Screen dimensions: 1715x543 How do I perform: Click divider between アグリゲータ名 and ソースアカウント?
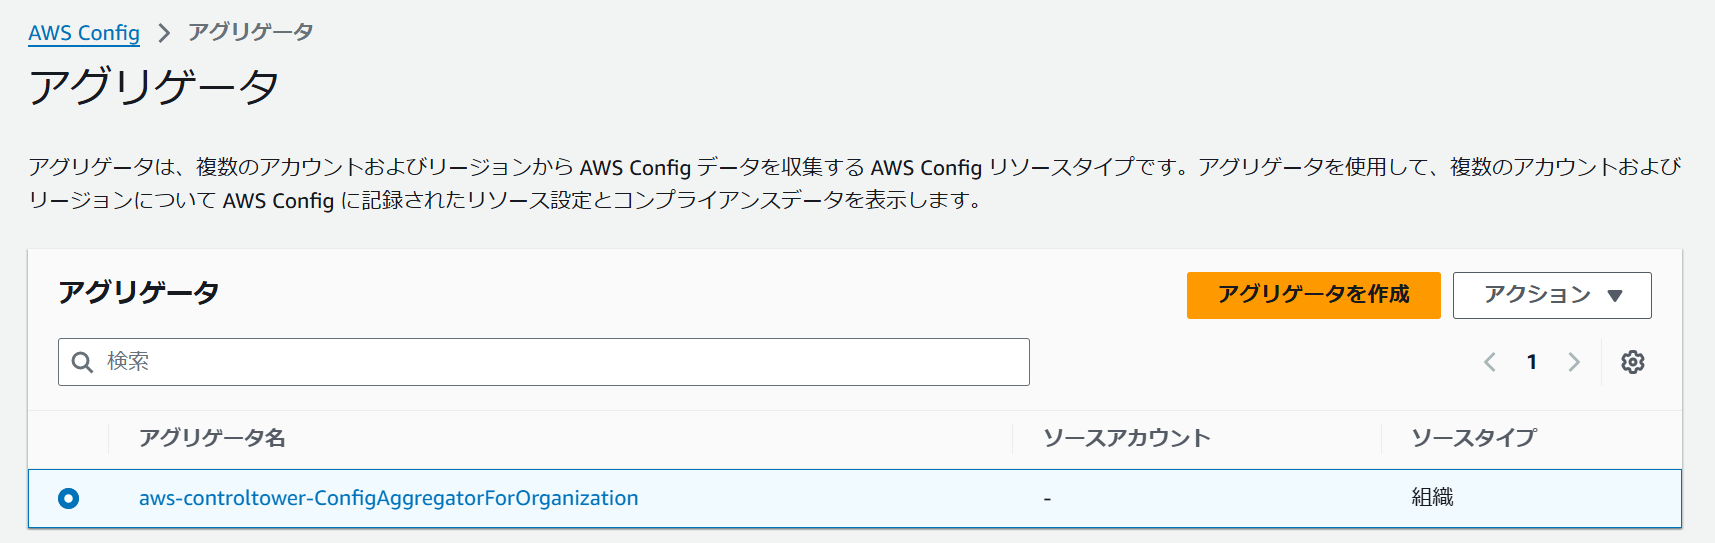(1012, 438)
